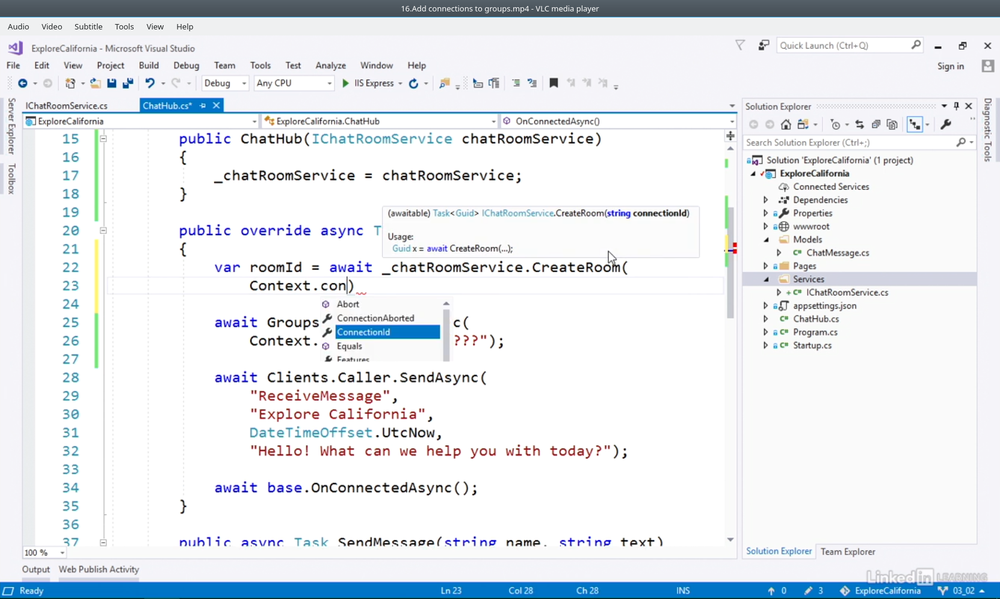Switch to Team Explorer tab

pyautogui.click(x=848, y=551)
